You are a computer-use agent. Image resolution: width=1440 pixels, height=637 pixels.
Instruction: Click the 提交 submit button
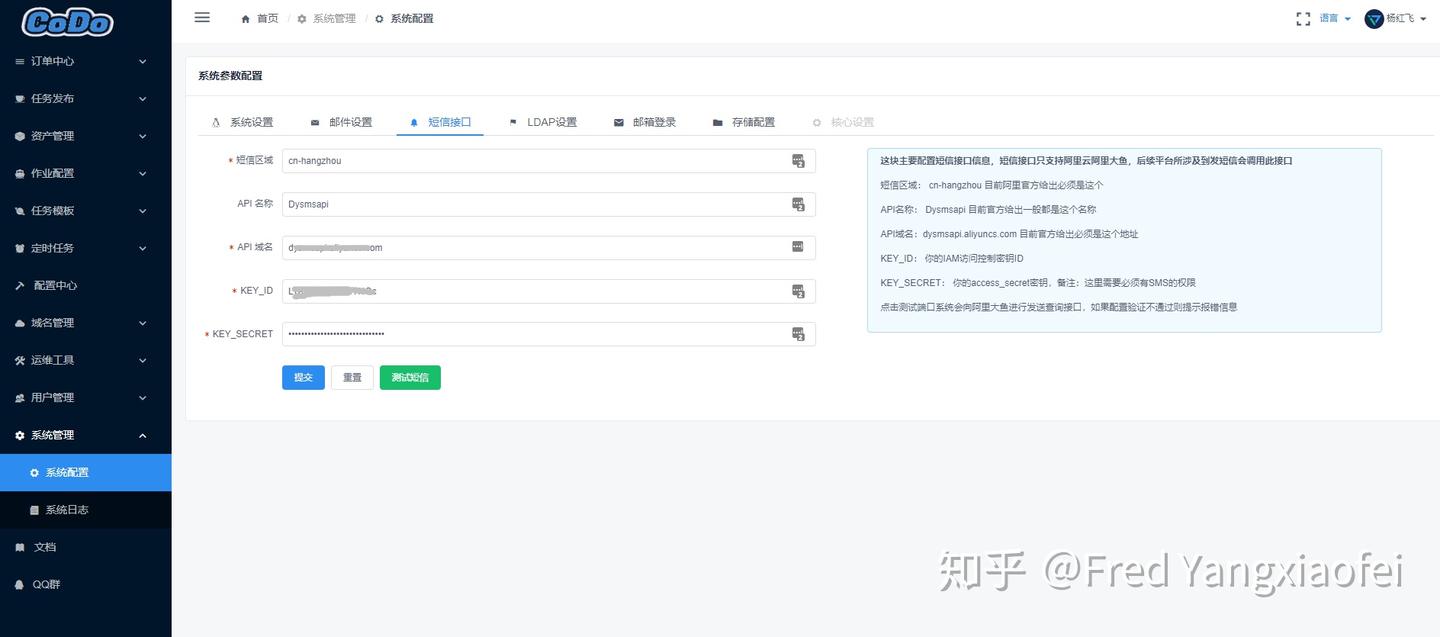click(303, 377)
